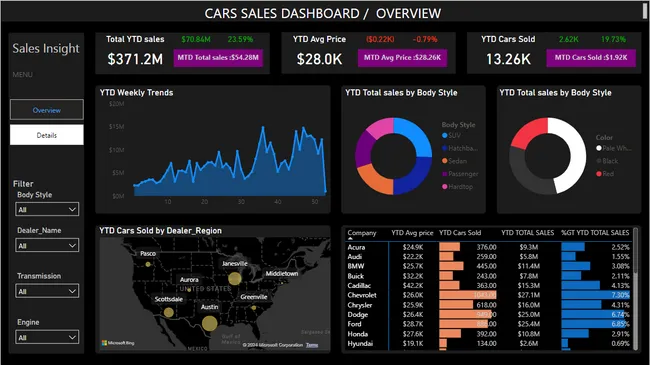The image size is (650, 365).
Task: Select the Sedan legend color marker
Action: pyautogui.click(x=445, y=161)
